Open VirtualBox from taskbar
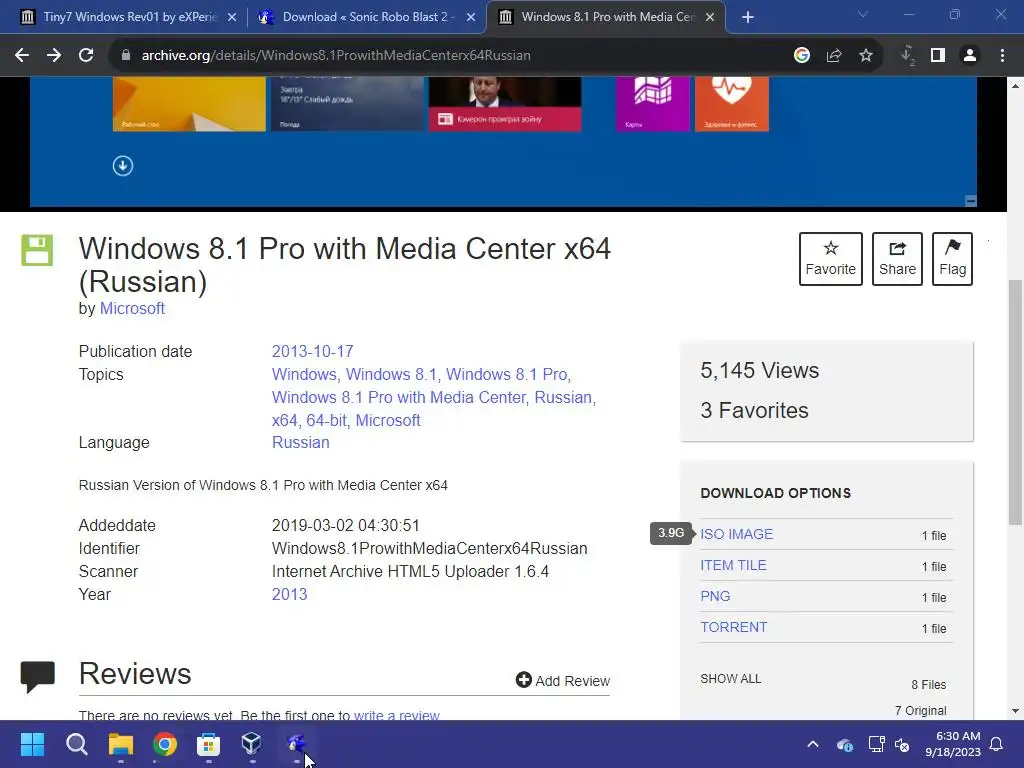 coord(252,744)
